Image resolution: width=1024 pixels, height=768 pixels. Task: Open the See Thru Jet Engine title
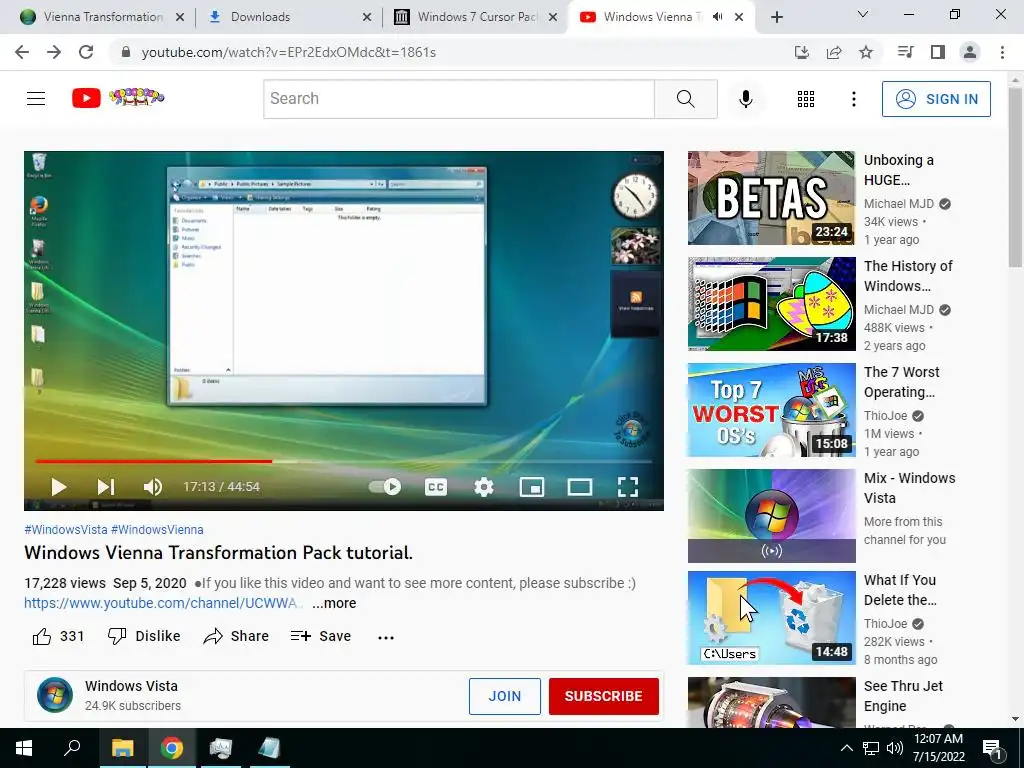point(903,696)
